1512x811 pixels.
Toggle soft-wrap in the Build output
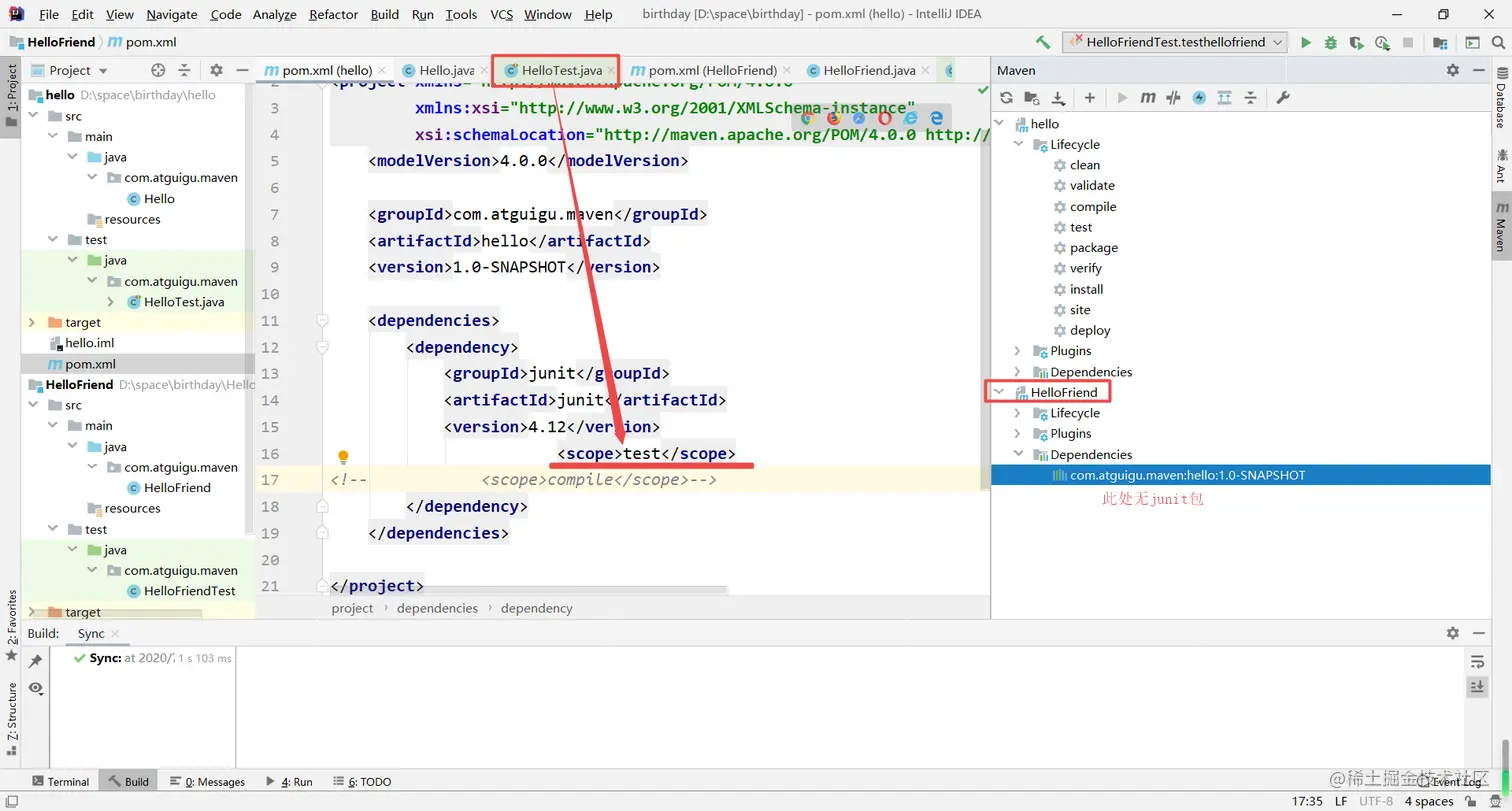pyautogui.click(x=1477, y=661)
